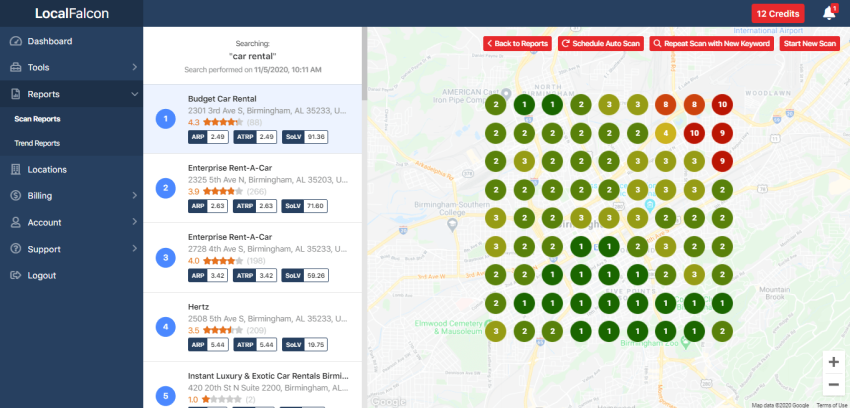Expand the Account menu chevron
The image size is (850, 408).
coord(134,222)
